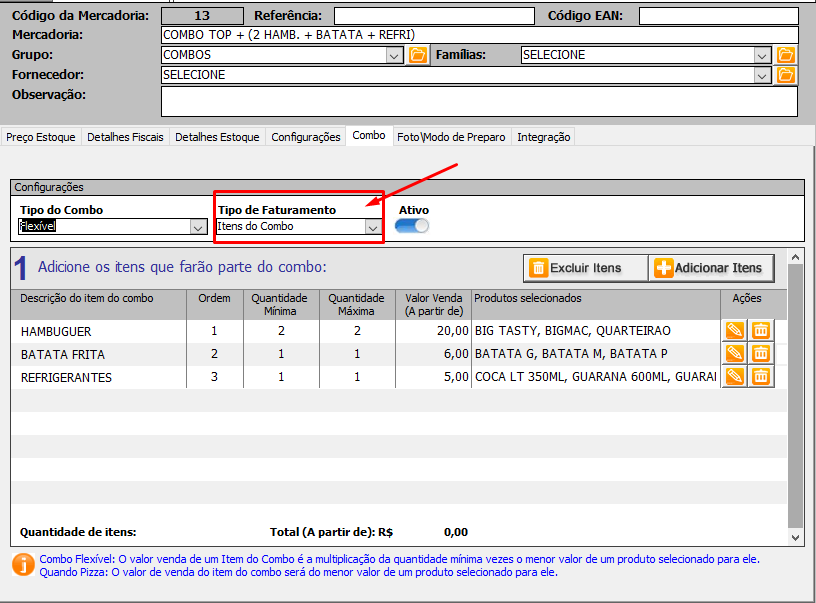
Task: Click trash icon for HAMBUGUER row
Action: tap(760, 330)
